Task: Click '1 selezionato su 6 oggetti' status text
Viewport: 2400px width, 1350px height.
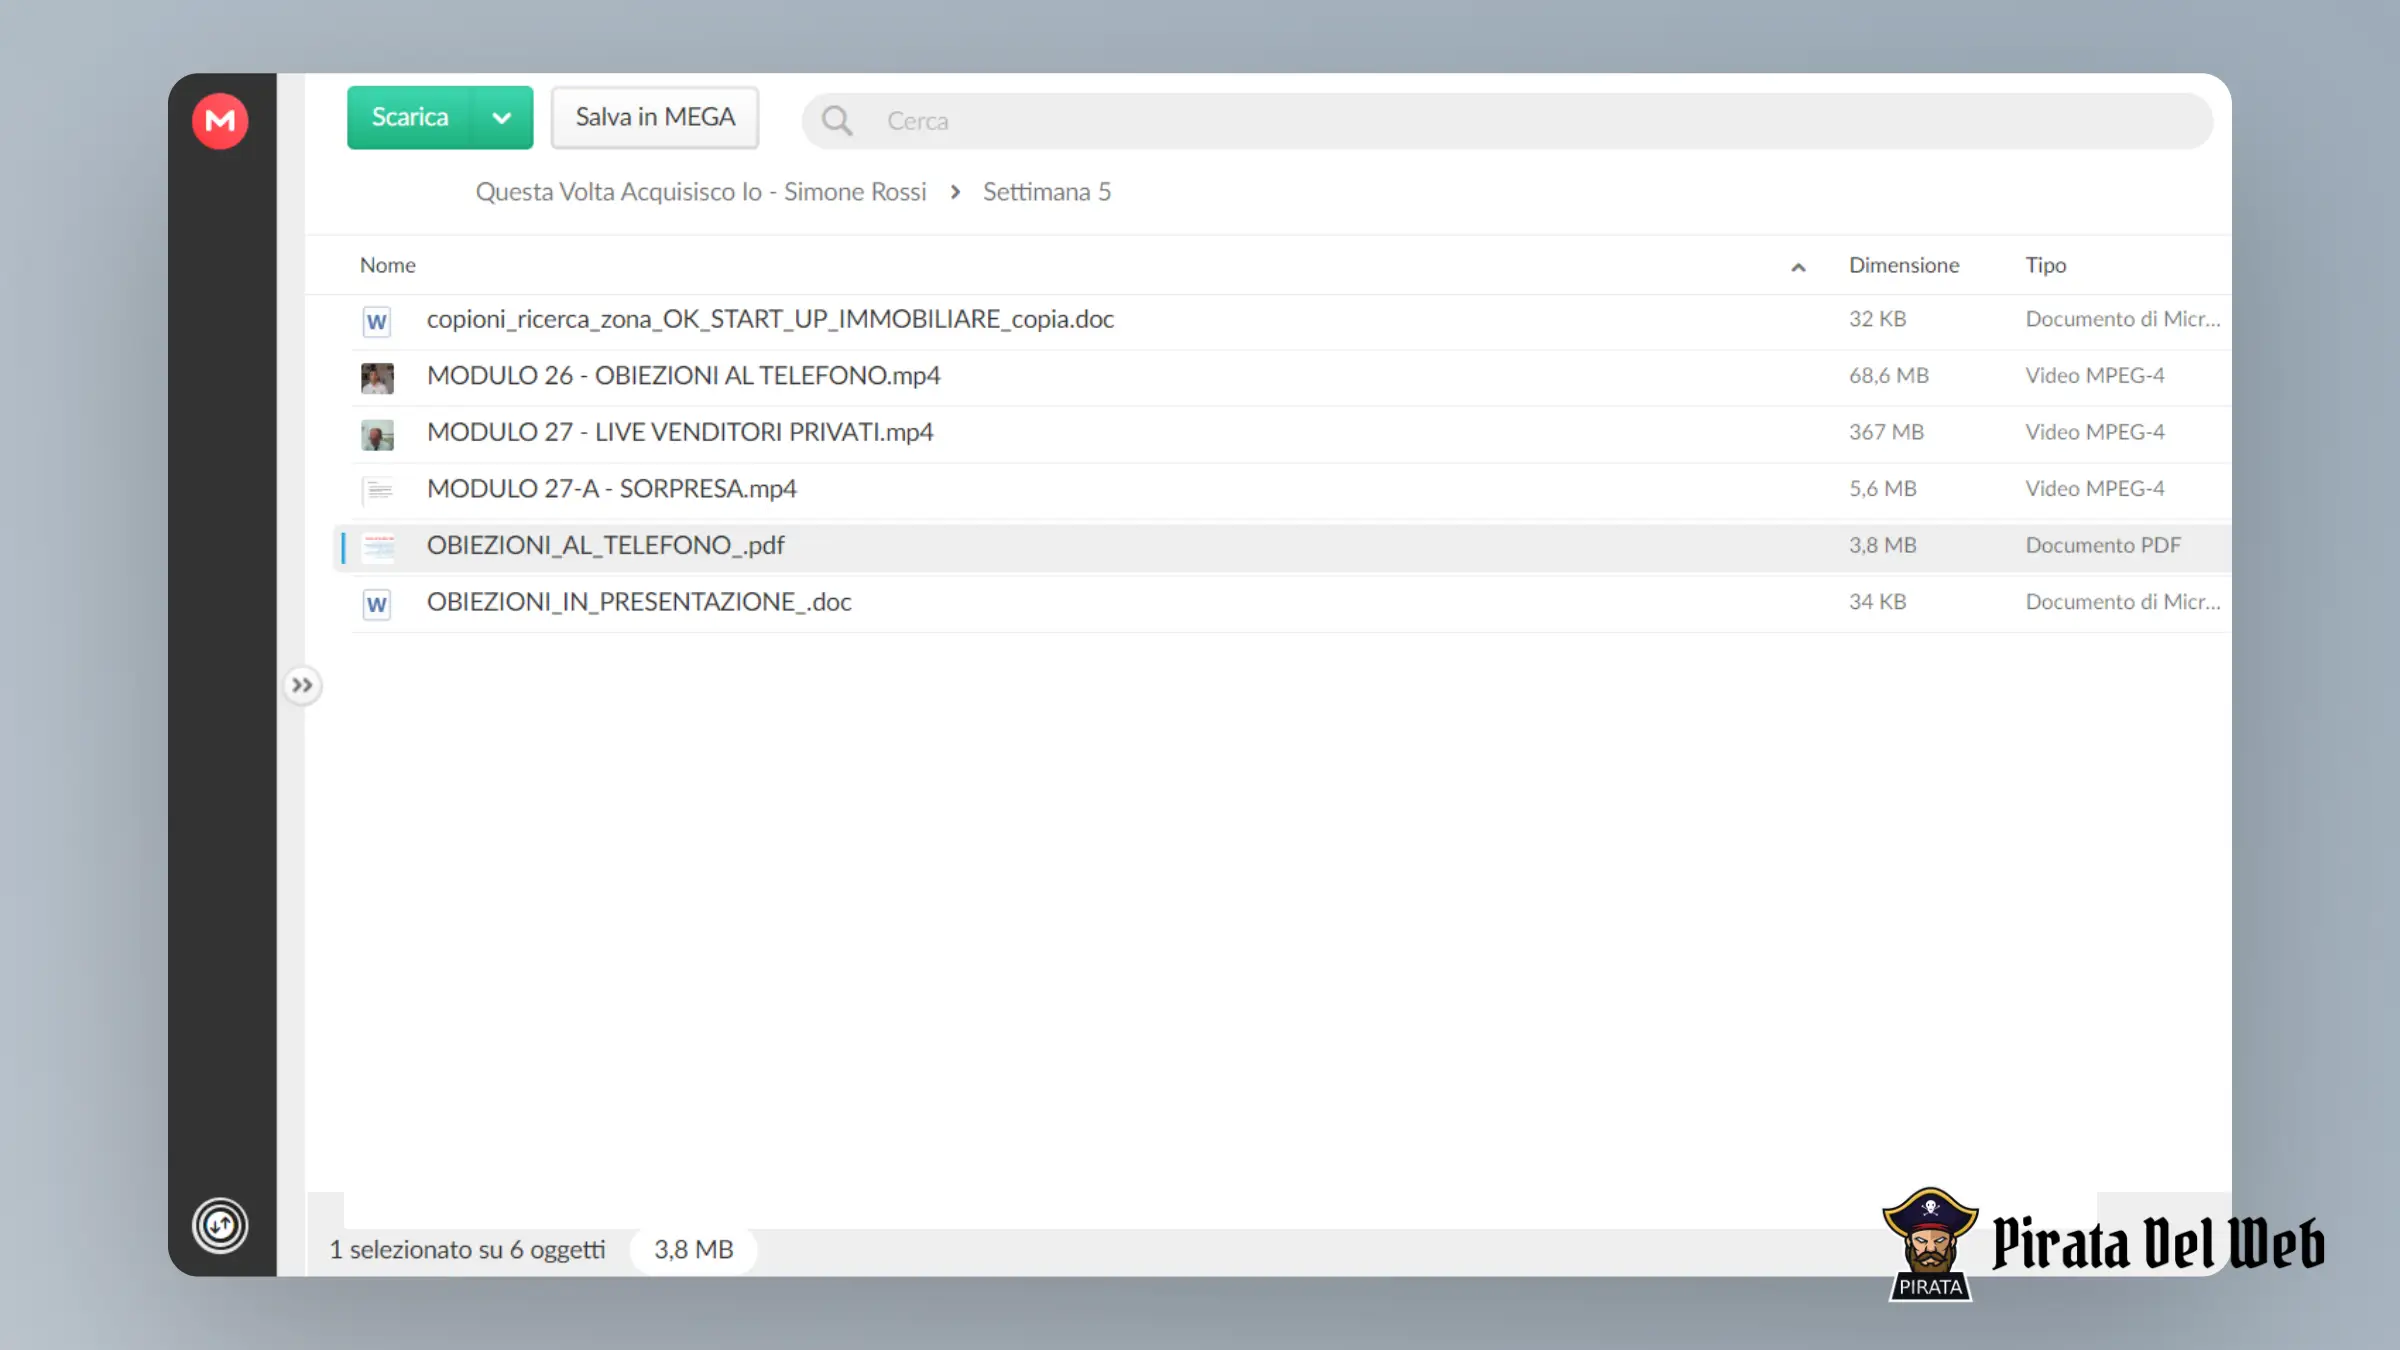Action: point(467,1250)
